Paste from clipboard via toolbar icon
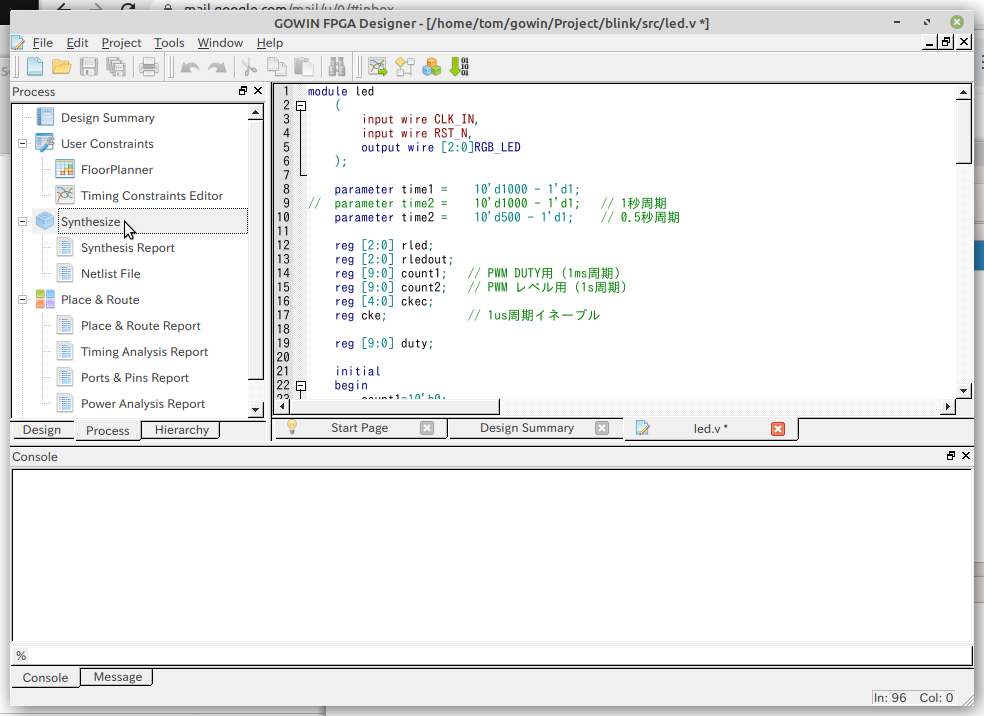 pyautogui.click(x=304, y=67)
